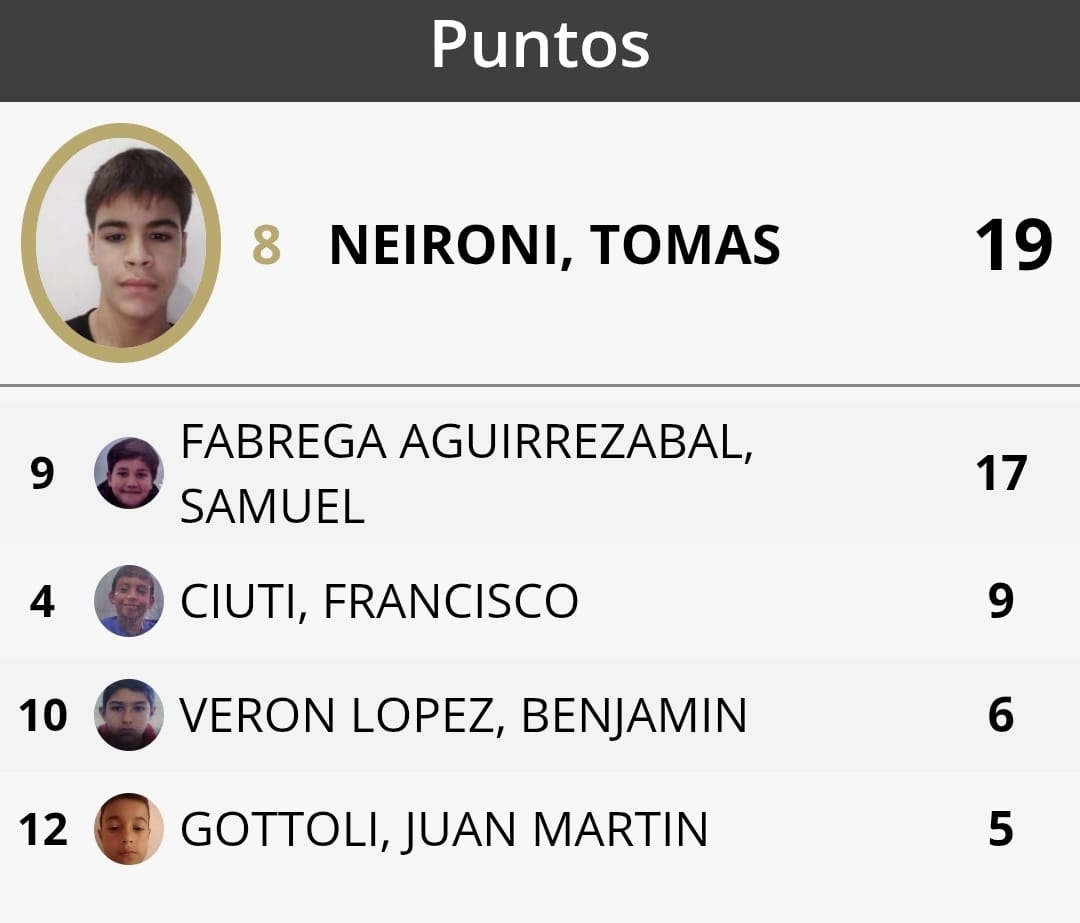
Task: Open the large oval photo of Neironi, Tomas
Action: click(121, 243)
